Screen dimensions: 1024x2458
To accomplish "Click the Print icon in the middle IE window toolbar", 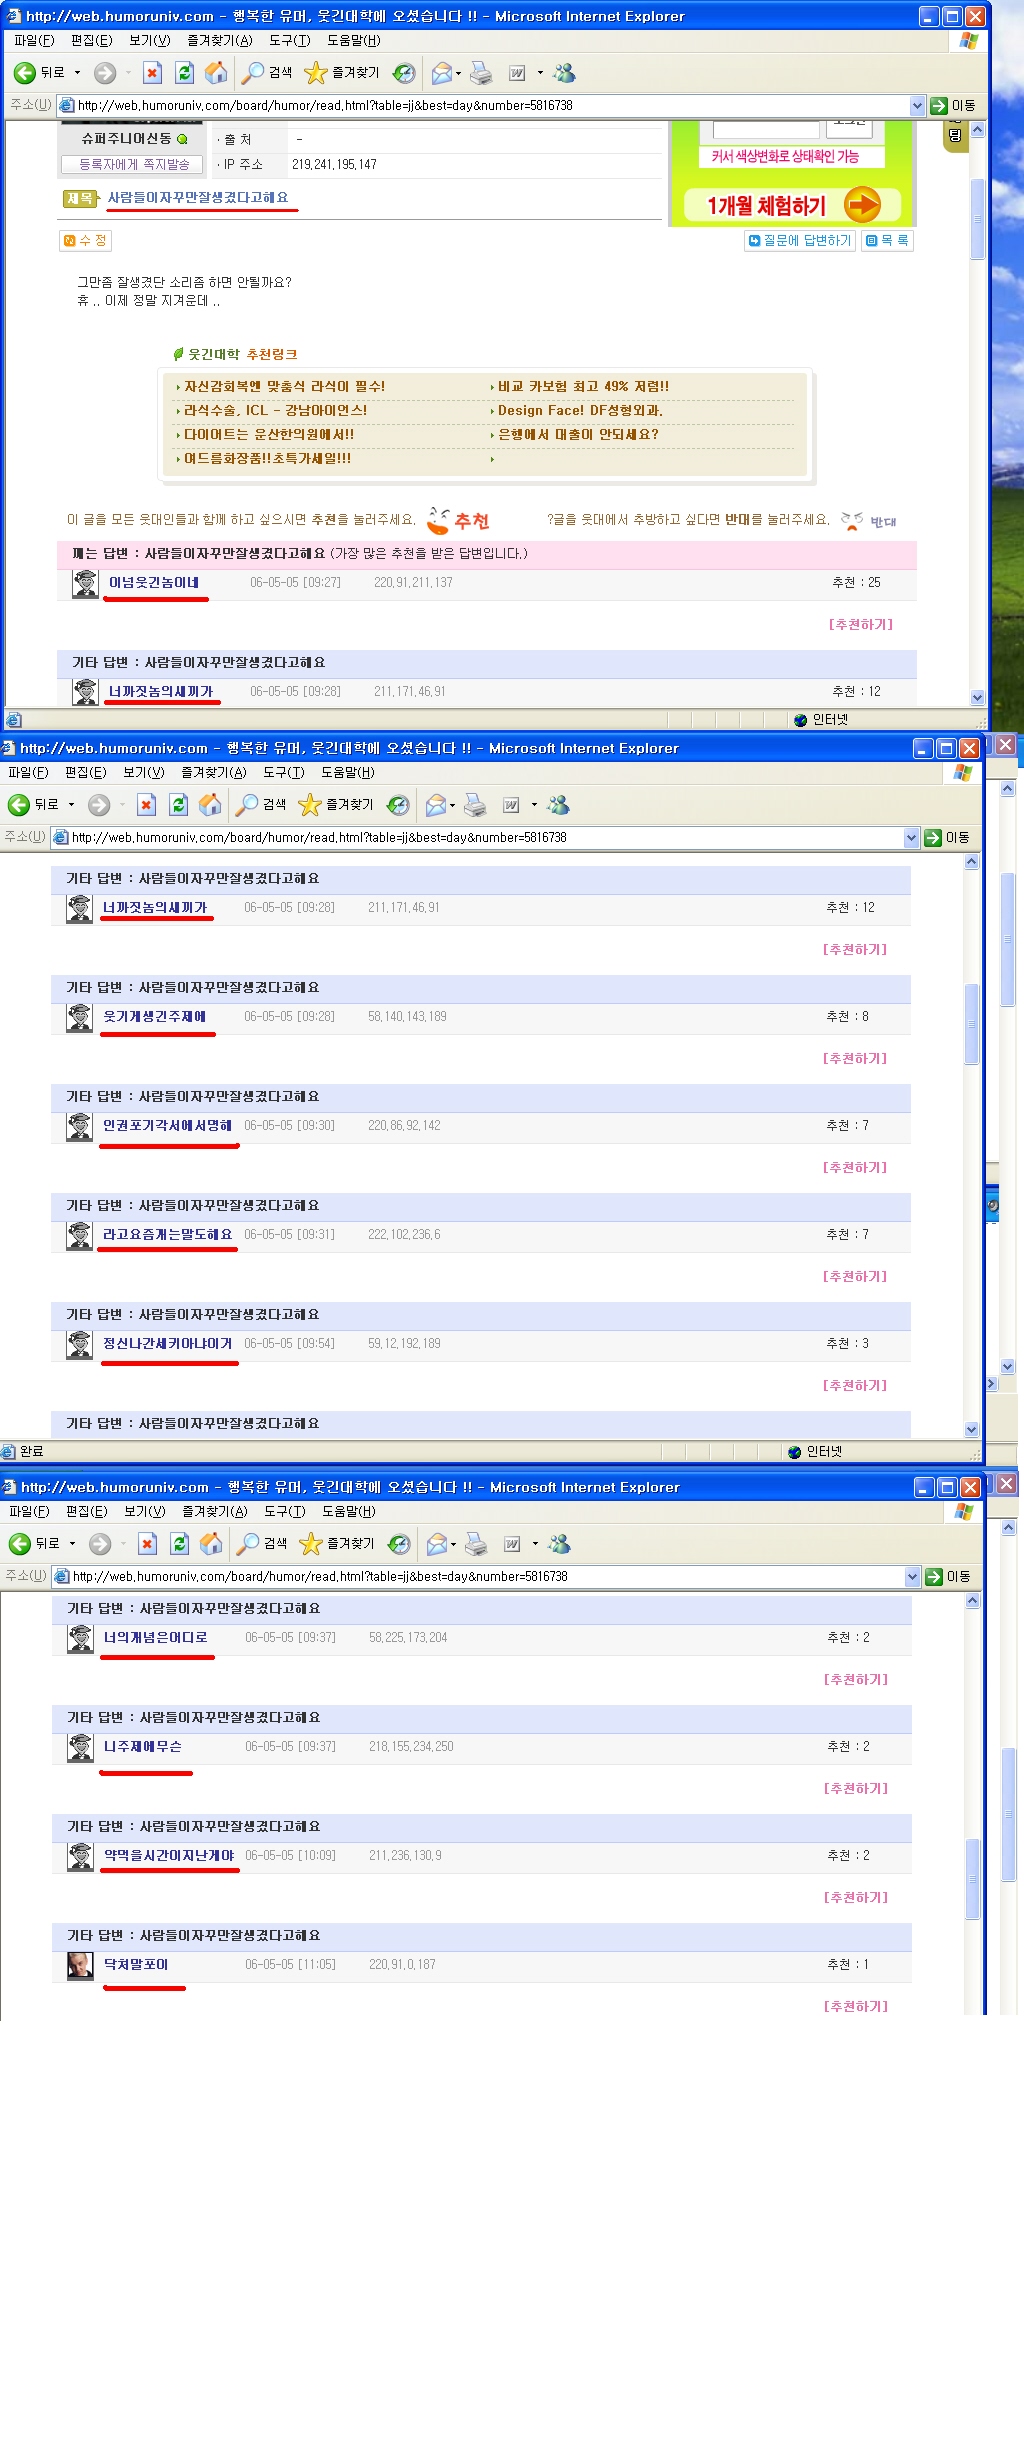I will (475, 805).
